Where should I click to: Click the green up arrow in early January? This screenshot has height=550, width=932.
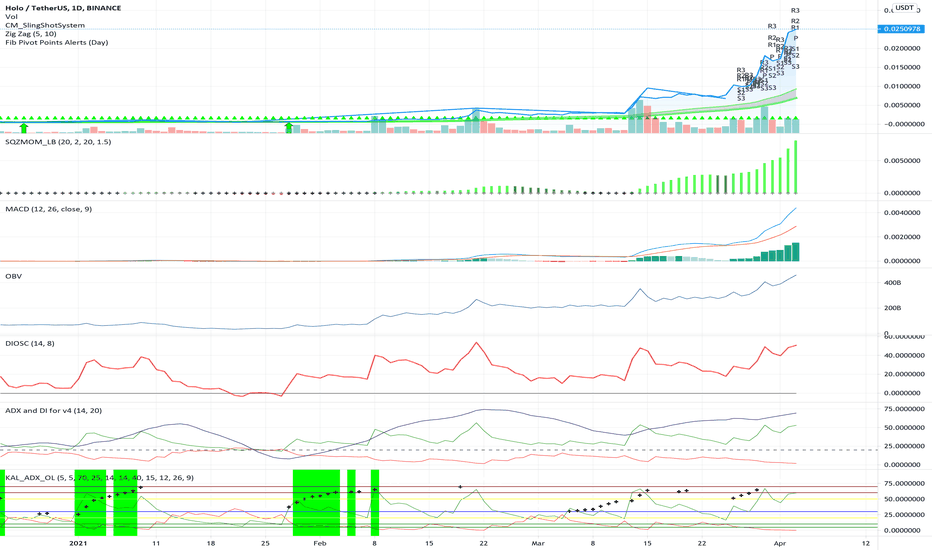tap(24, 128)
